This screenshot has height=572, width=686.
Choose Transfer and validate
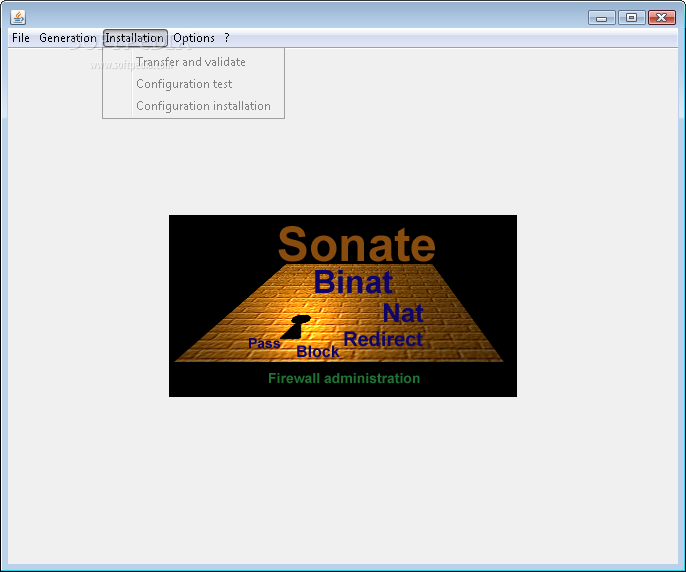pos(193,62)
